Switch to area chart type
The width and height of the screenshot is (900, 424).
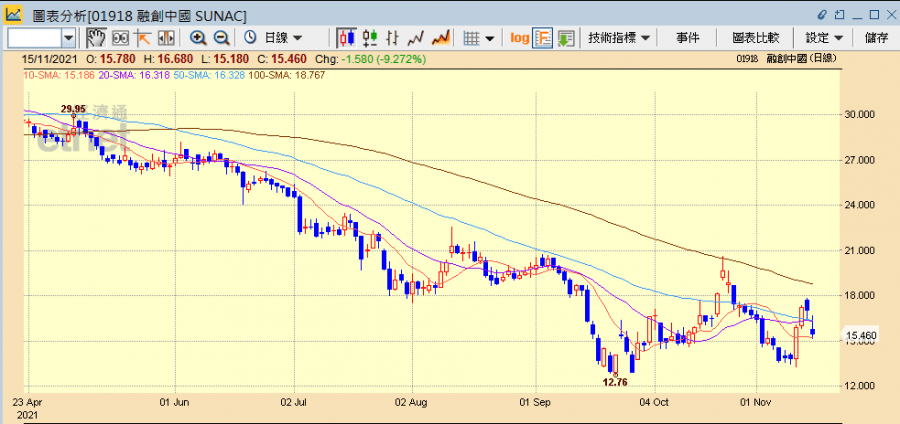(x=439, y=37)
